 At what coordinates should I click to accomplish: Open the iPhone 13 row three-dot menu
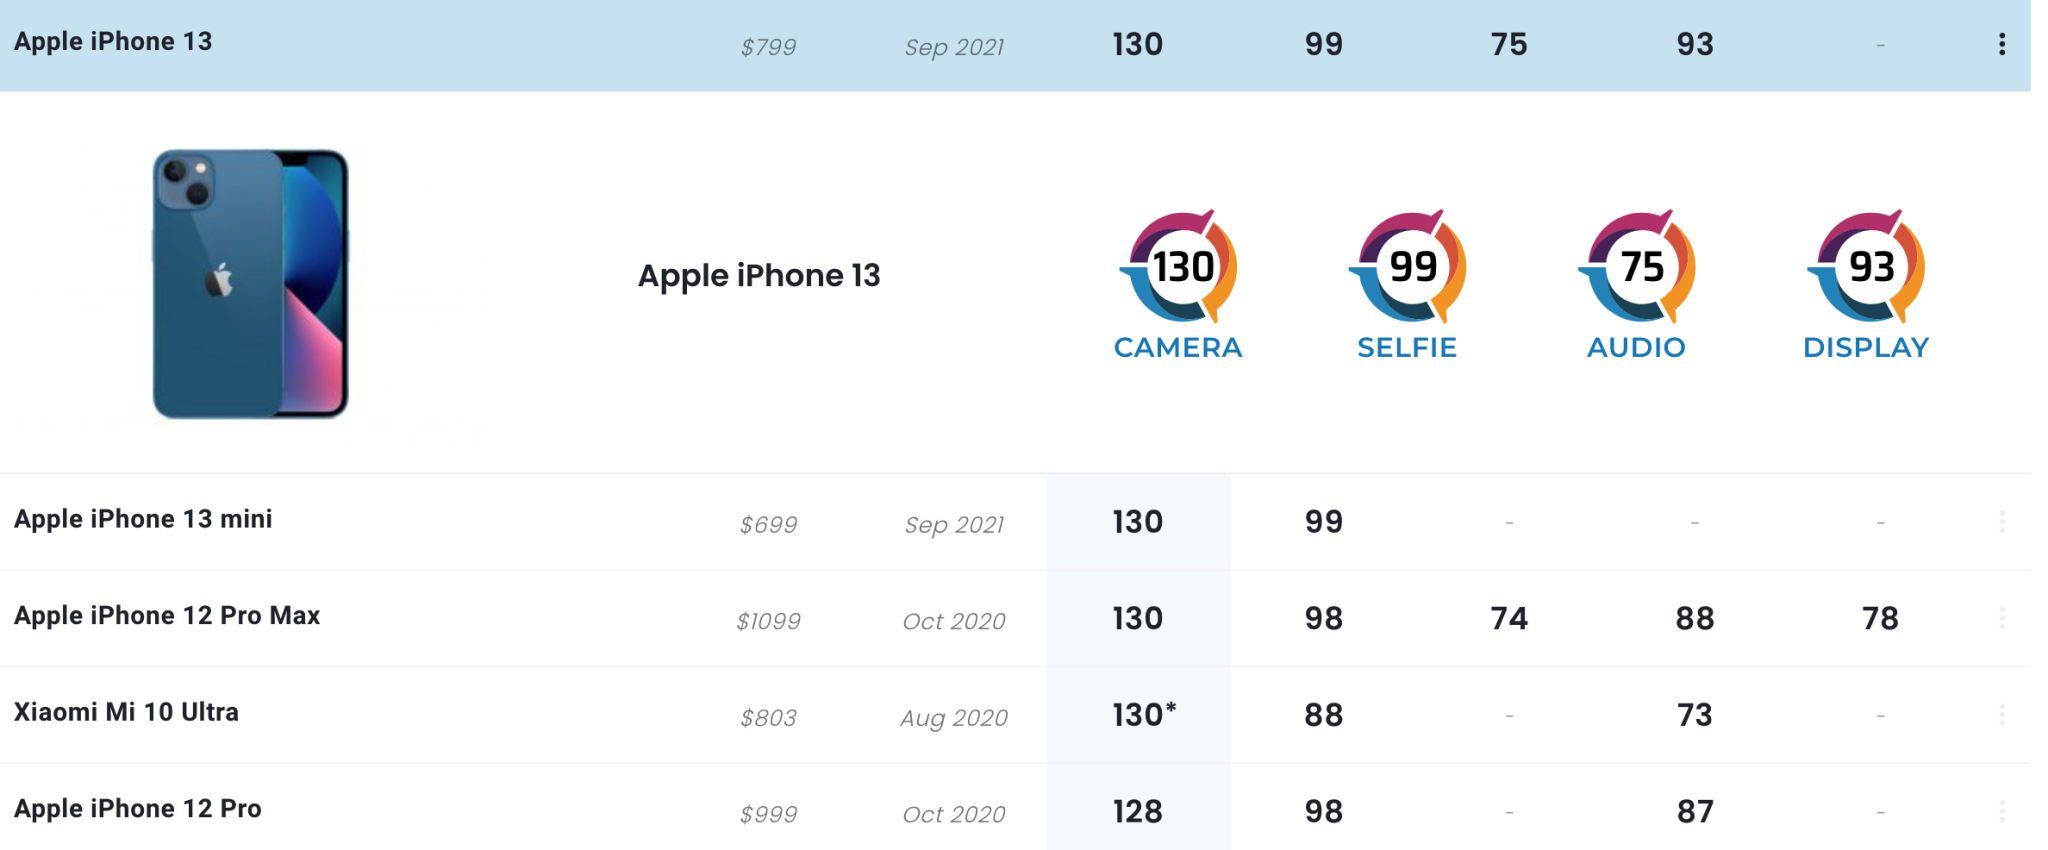click(x=2001, y=44)
